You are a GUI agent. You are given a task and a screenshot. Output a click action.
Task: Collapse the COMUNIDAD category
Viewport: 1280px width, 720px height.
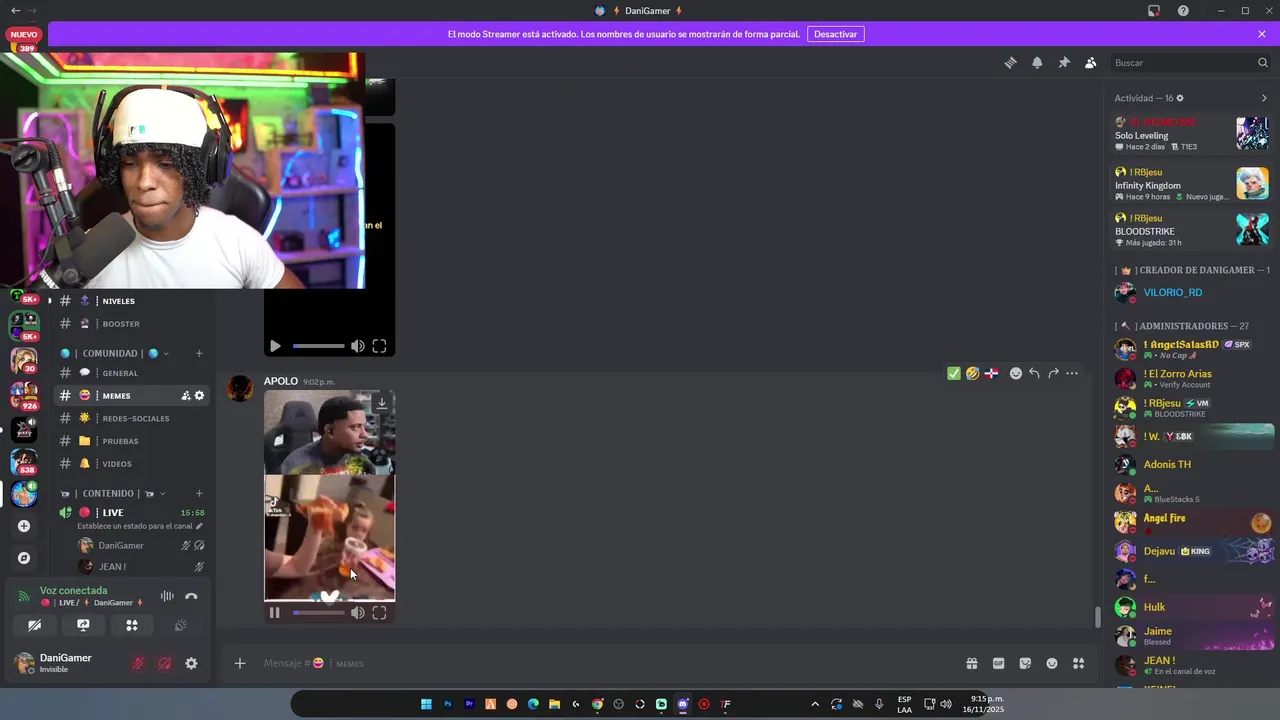pos(115,353)
